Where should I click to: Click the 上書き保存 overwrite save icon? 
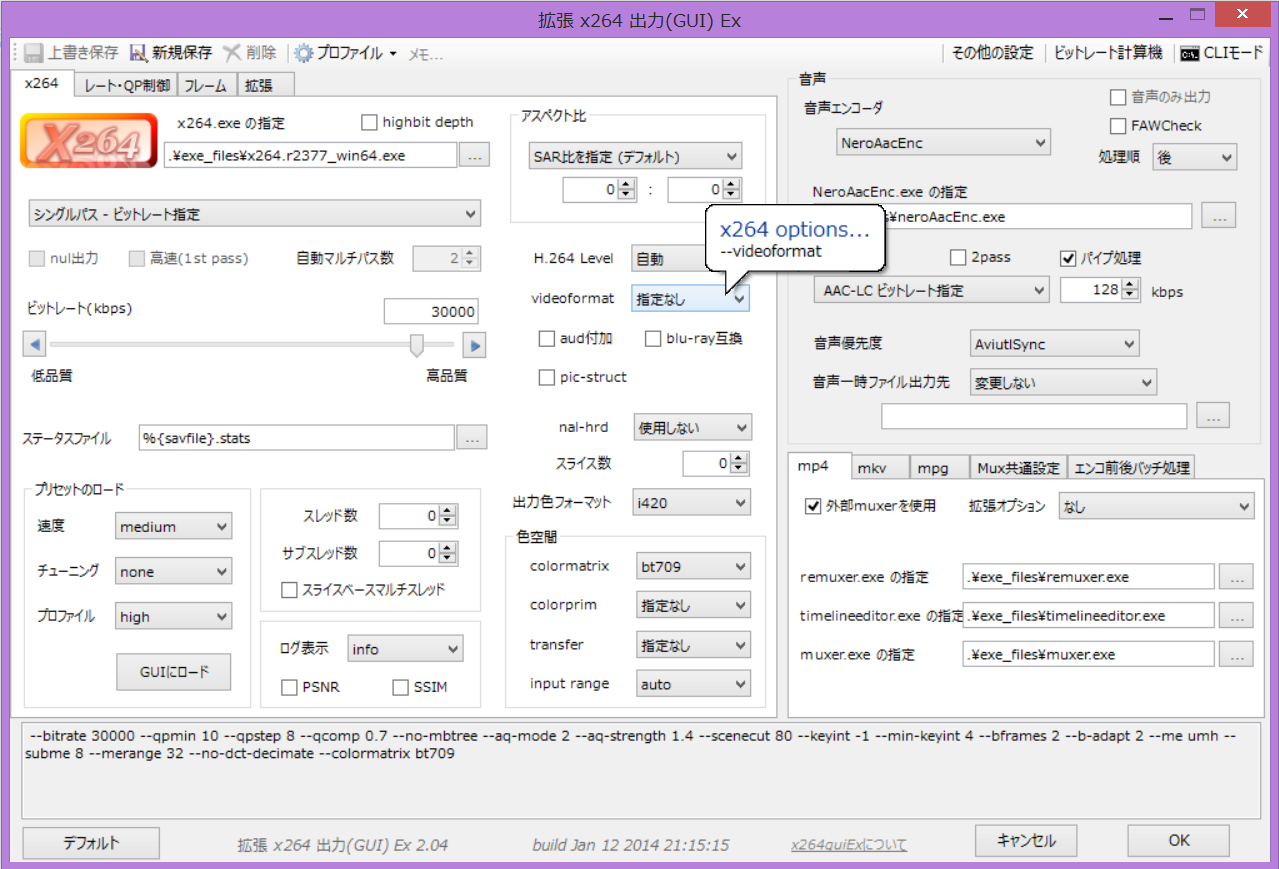[33, 53]
